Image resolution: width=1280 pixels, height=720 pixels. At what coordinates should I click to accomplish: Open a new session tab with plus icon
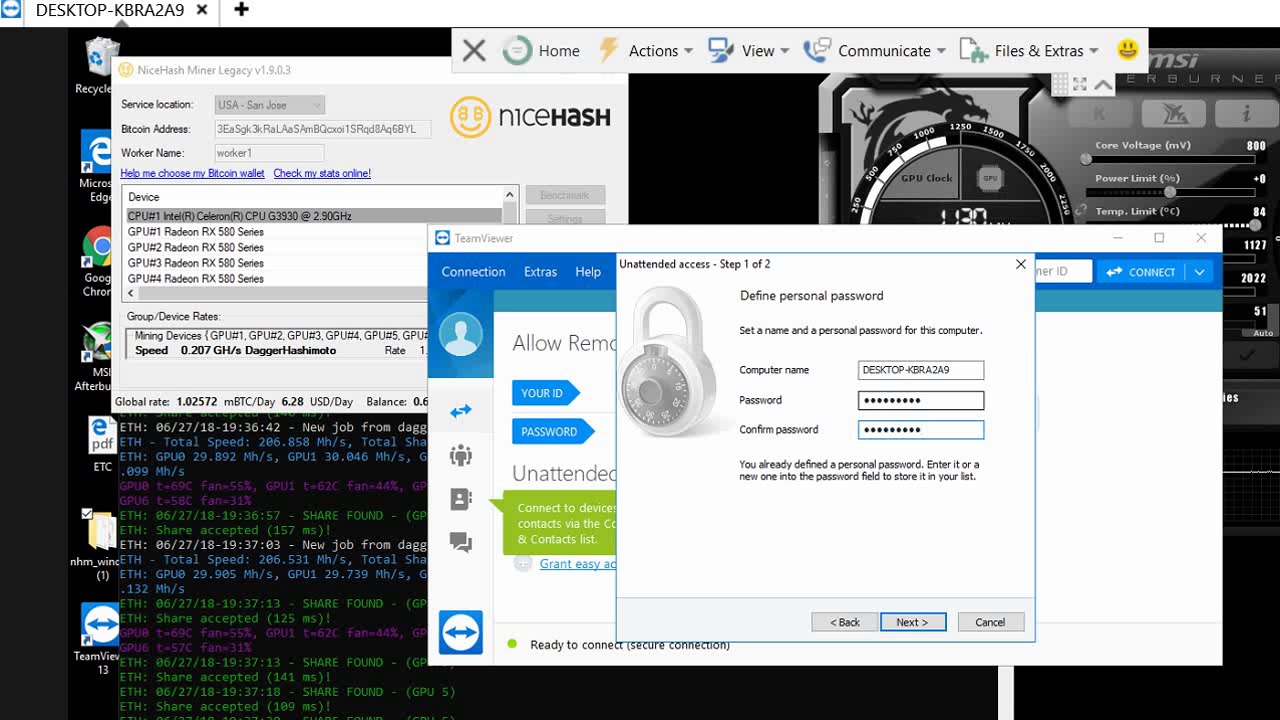tap(241, 10)
